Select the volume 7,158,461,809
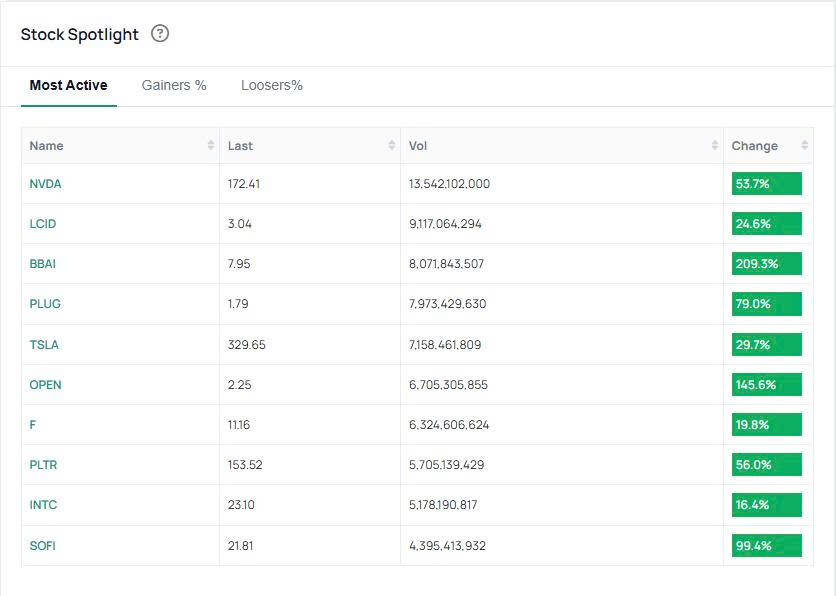 445,345
